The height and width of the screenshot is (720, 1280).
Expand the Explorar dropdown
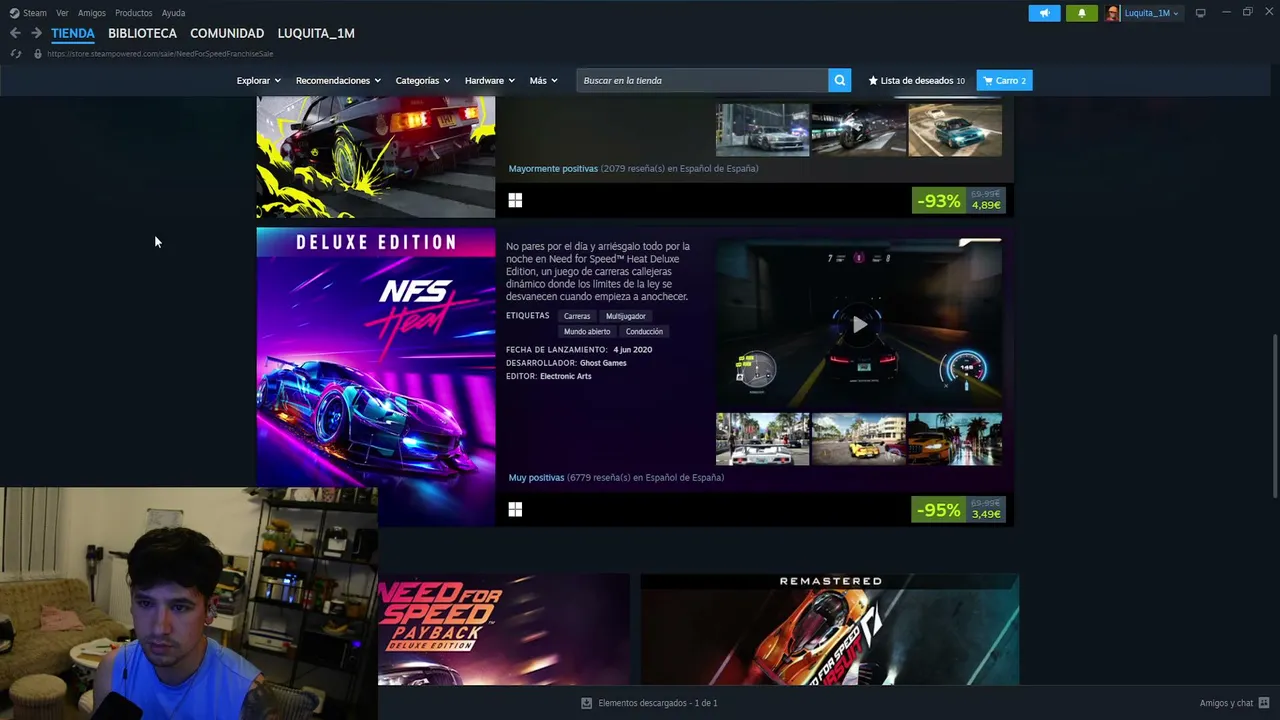(258, 80)
